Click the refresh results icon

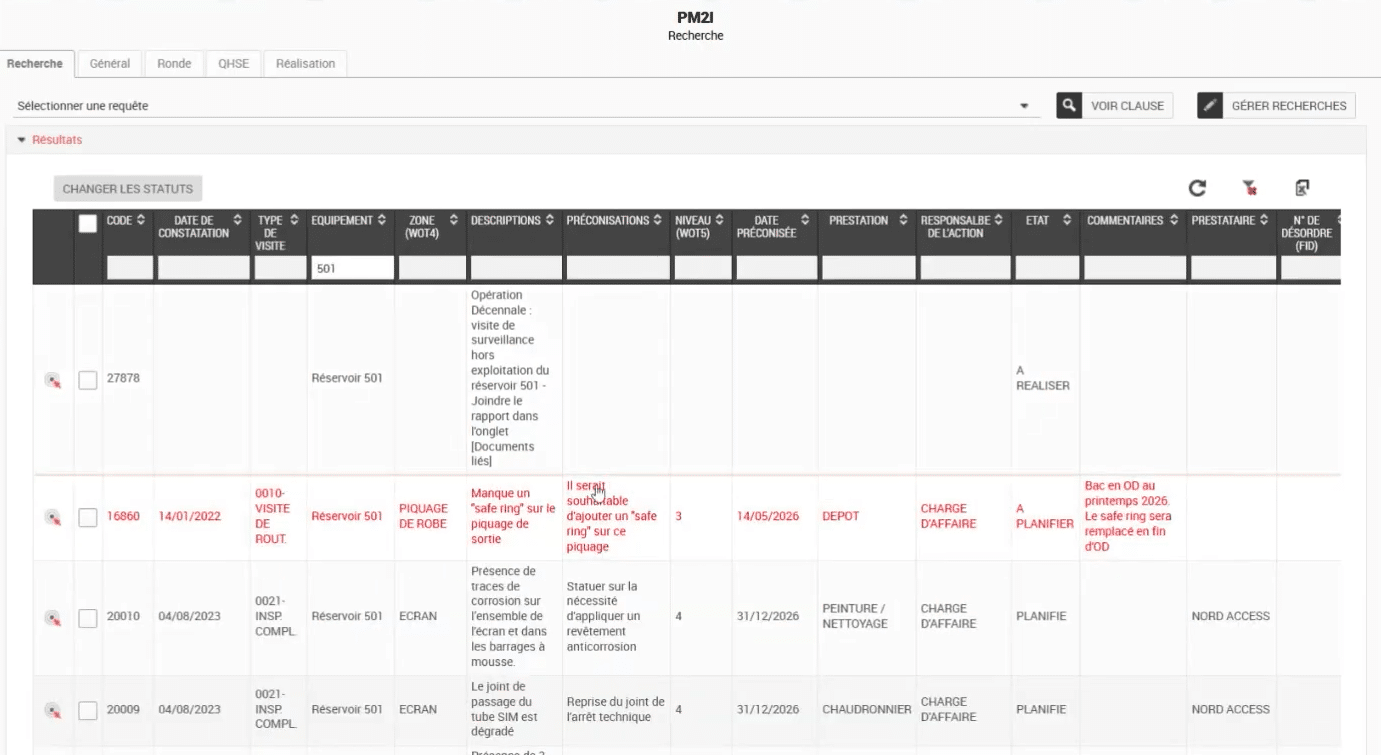pos(1197,188)
